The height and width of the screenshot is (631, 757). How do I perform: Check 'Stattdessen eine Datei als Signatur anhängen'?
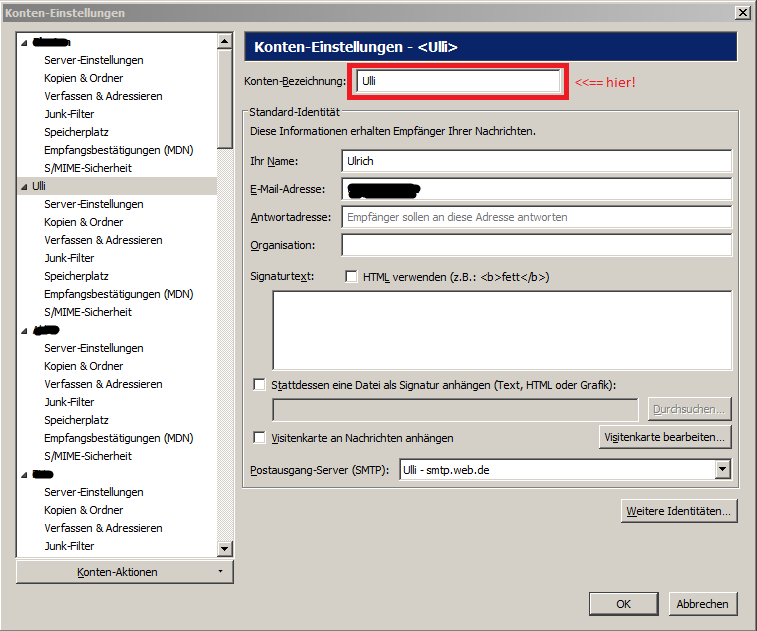click(260, 384)
